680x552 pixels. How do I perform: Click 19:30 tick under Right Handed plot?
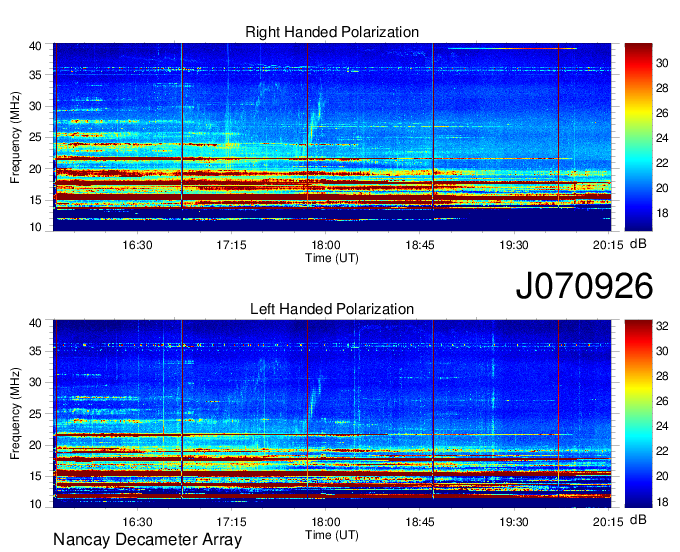(514, 245)
